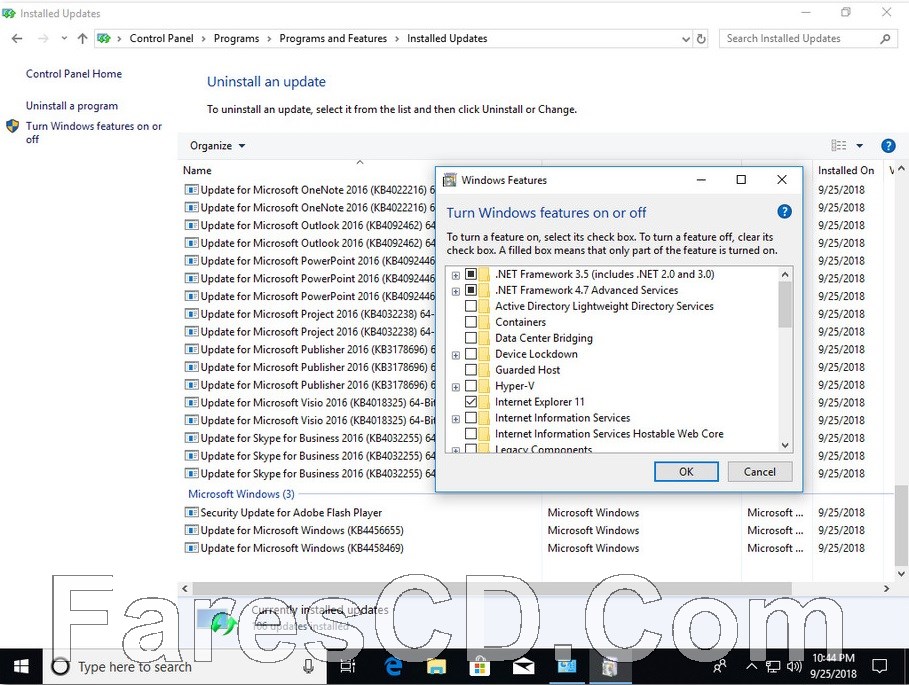Screen dimensions: 909x685
Task: Toggle .NET Framework 4.7 Advanced Services checkbox
Action: (x=471, y=290)
